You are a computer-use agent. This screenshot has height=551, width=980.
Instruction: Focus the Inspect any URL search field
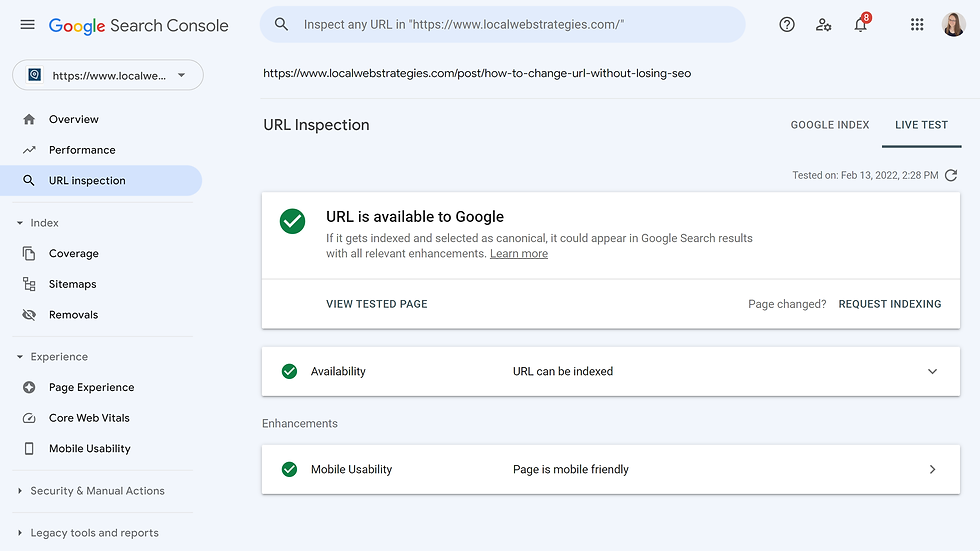(x=502, y=24)
